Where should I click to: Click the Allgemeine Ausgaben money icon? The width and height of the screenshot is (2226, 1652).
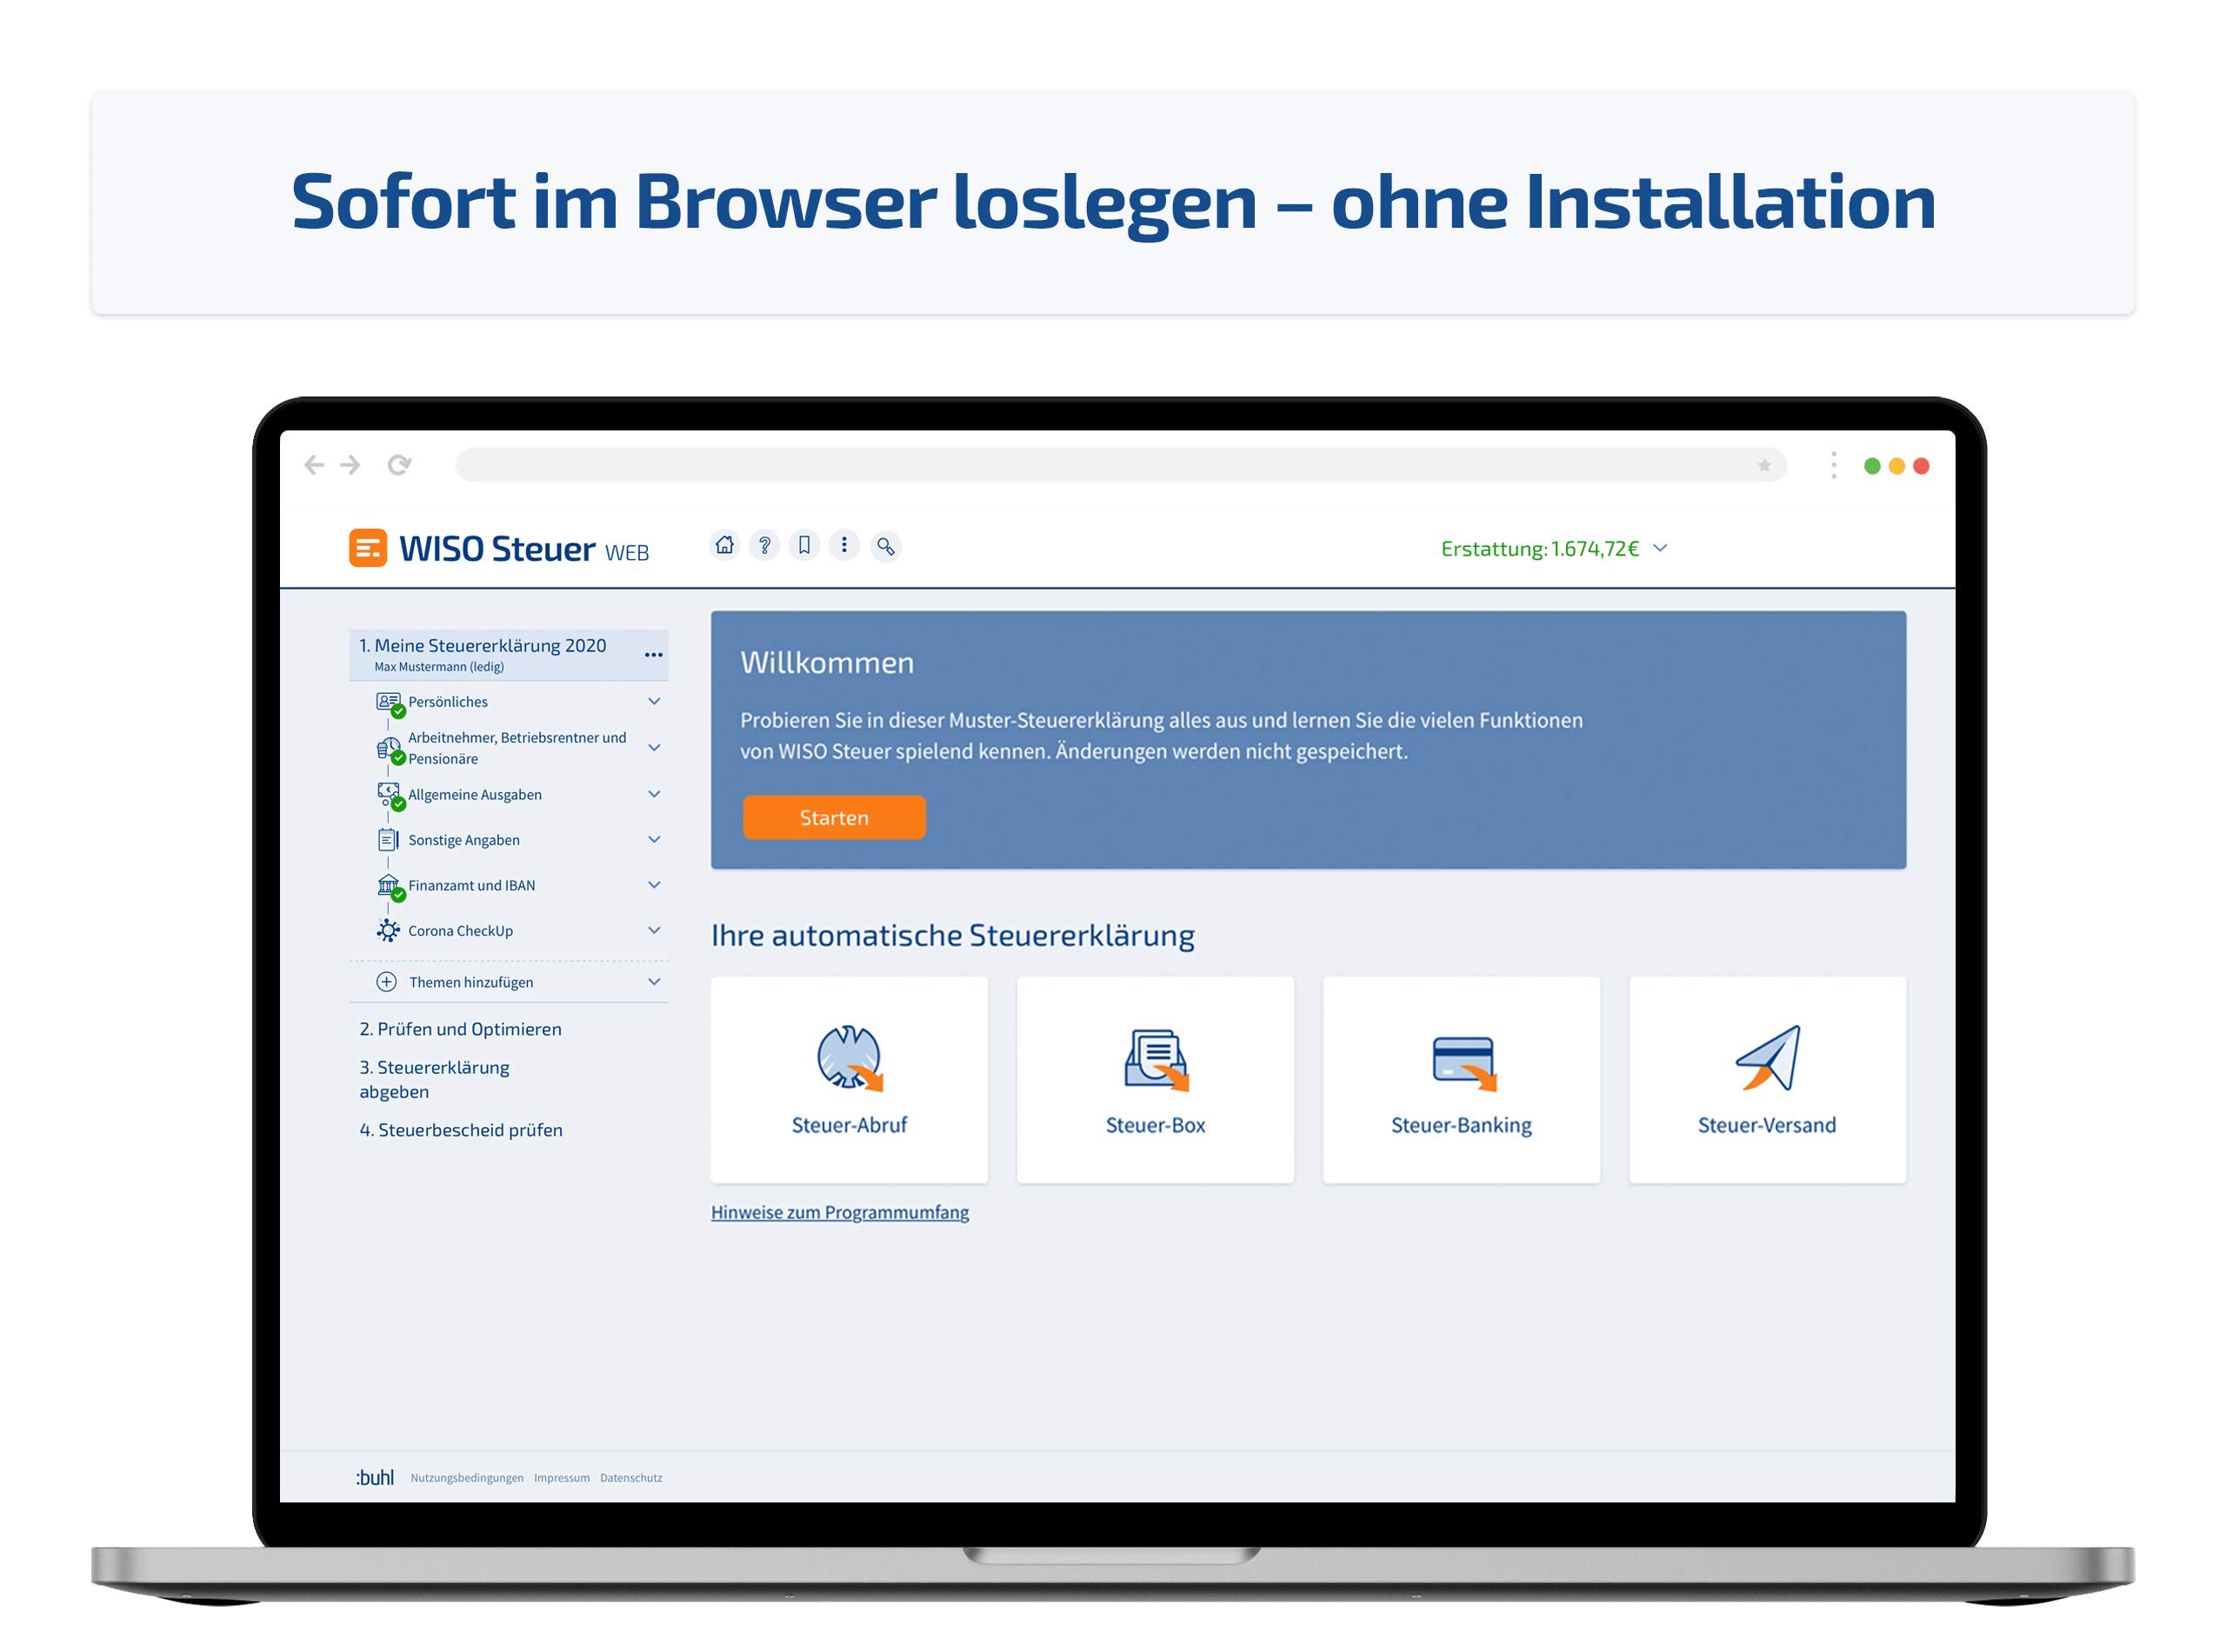pyautogui.click(x=389, y=796)
